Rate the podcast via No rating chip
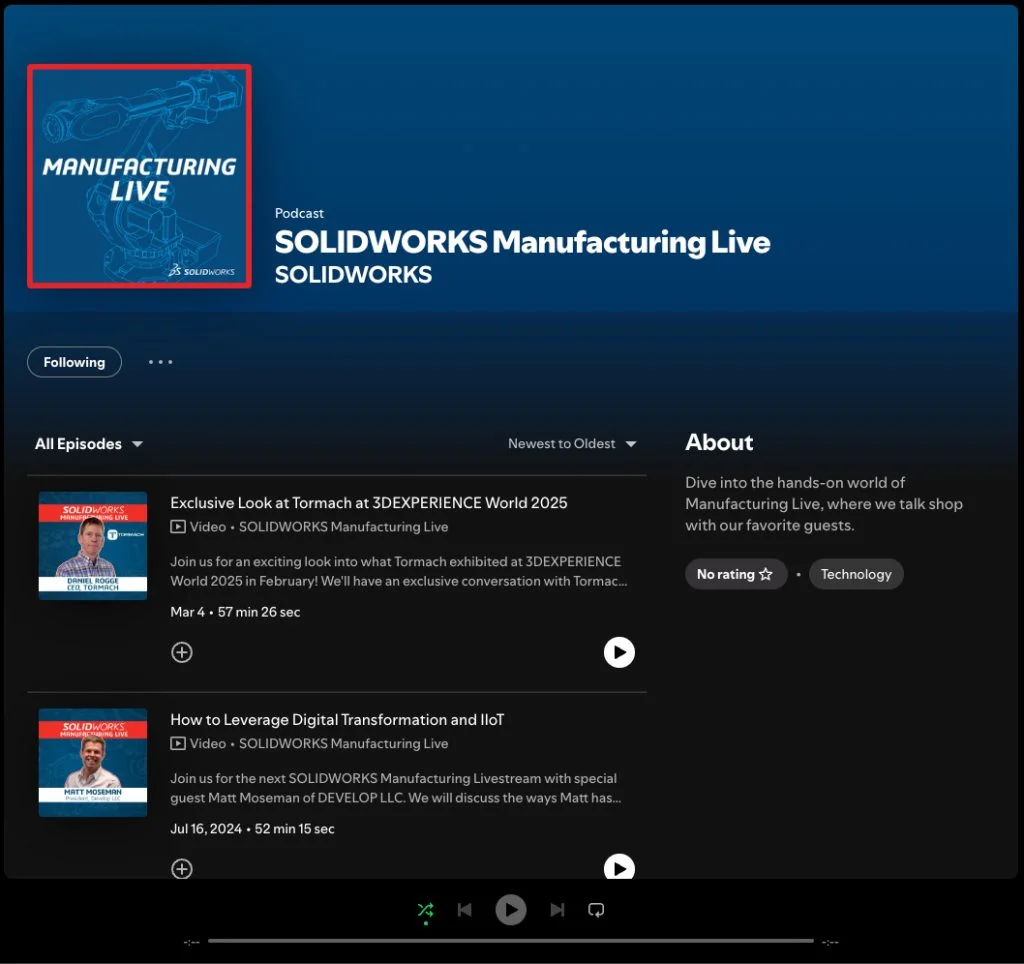Image resolution: width=1024 pixels, height=964 pixels. (x=735, y=574)
